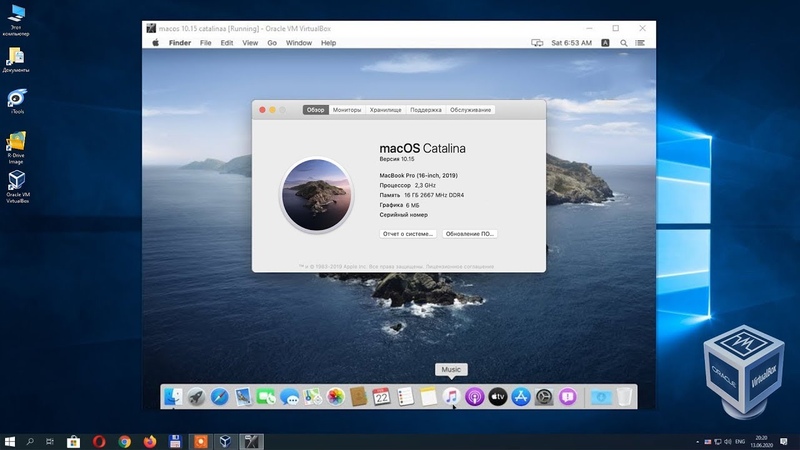This screenshot has width=800, height=450.
Task: Click the Catalina island image
Action: pyautogui.click(x=317, y=194)
